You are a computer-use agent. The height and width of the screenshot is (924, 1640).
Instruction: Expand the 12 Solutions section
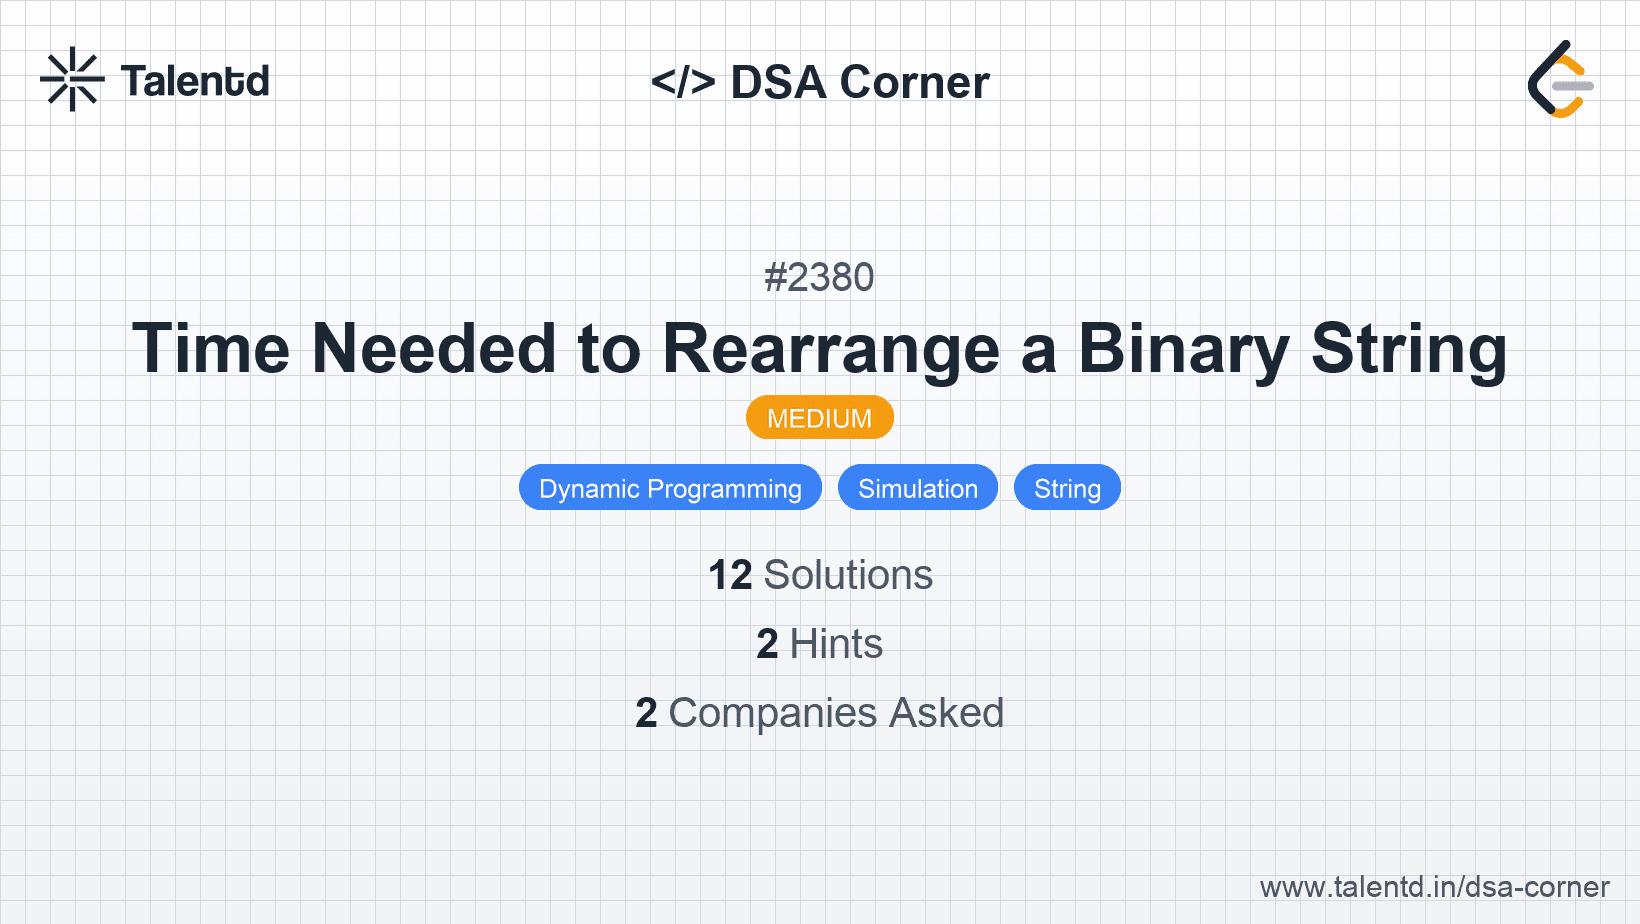click(x=820, y=575)
